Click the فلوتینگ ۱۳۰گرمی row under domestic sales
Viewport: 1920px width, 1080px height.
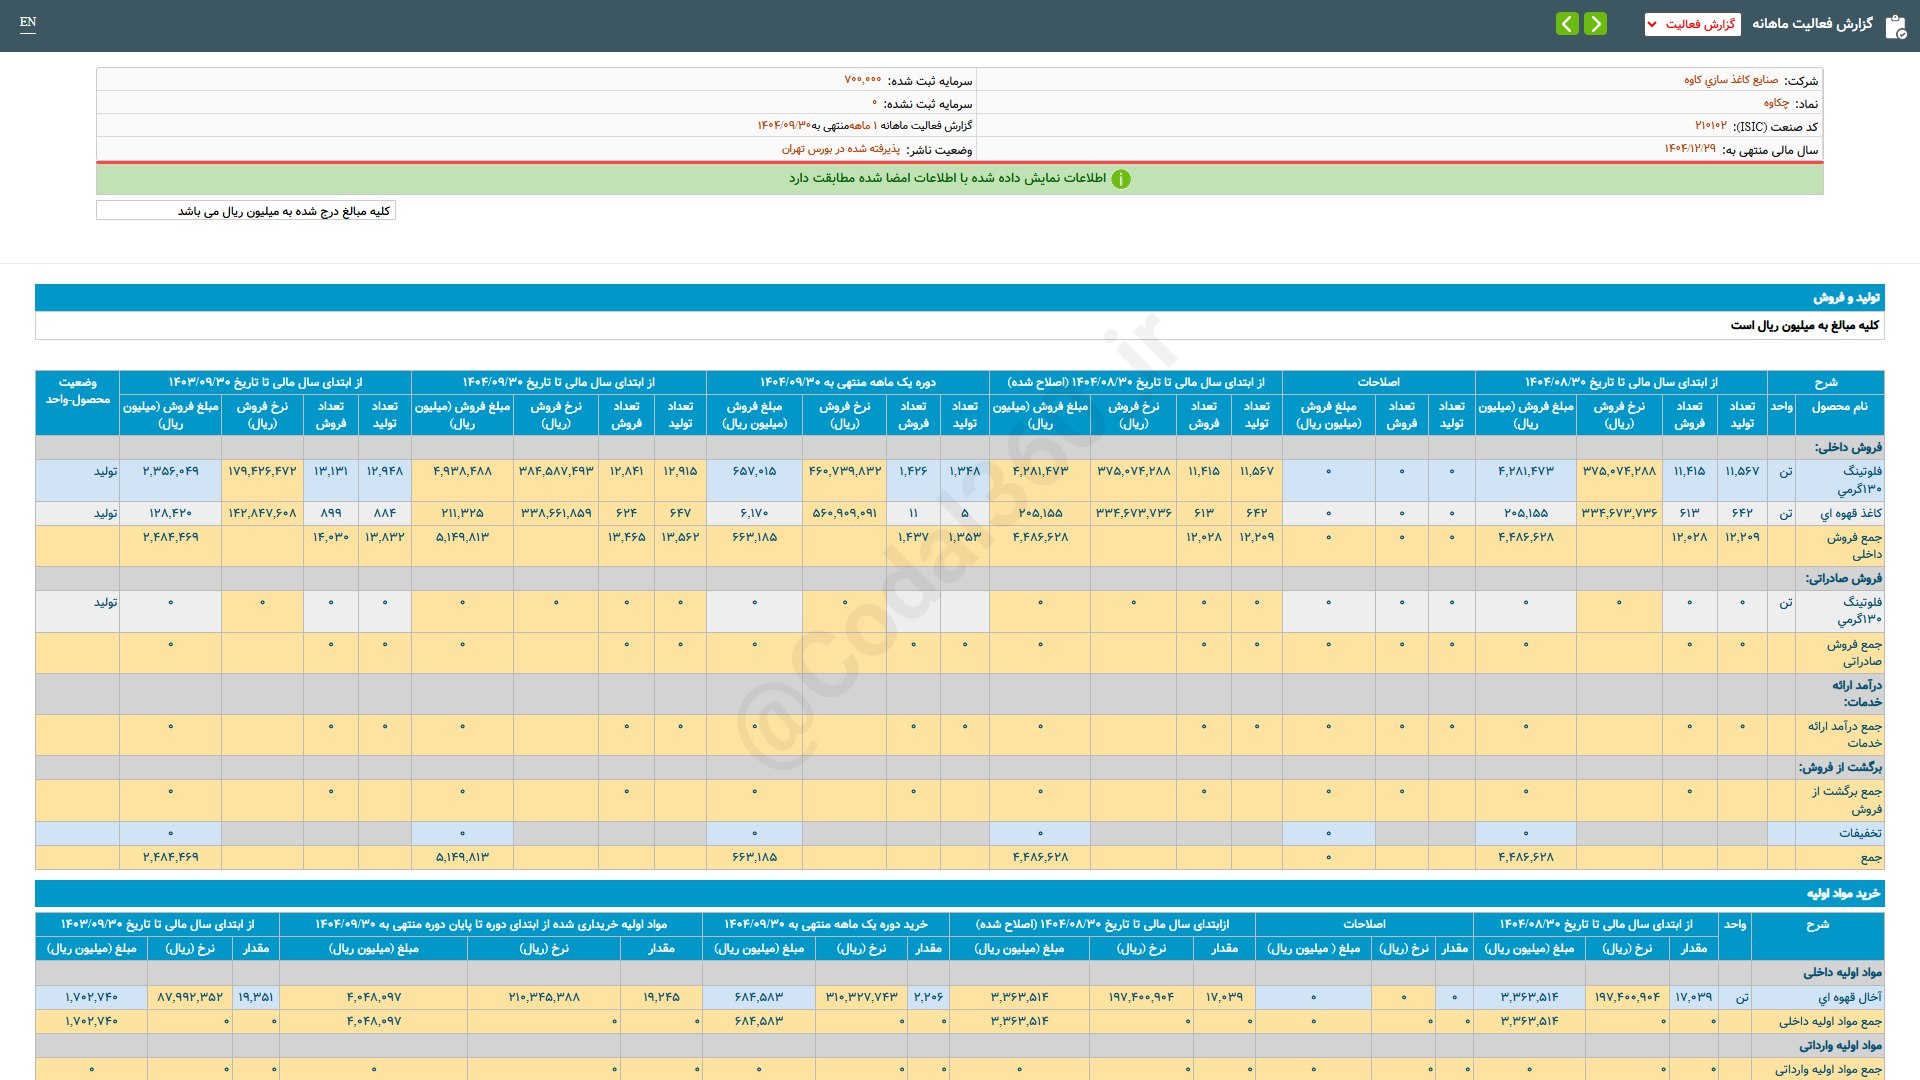1861,479
